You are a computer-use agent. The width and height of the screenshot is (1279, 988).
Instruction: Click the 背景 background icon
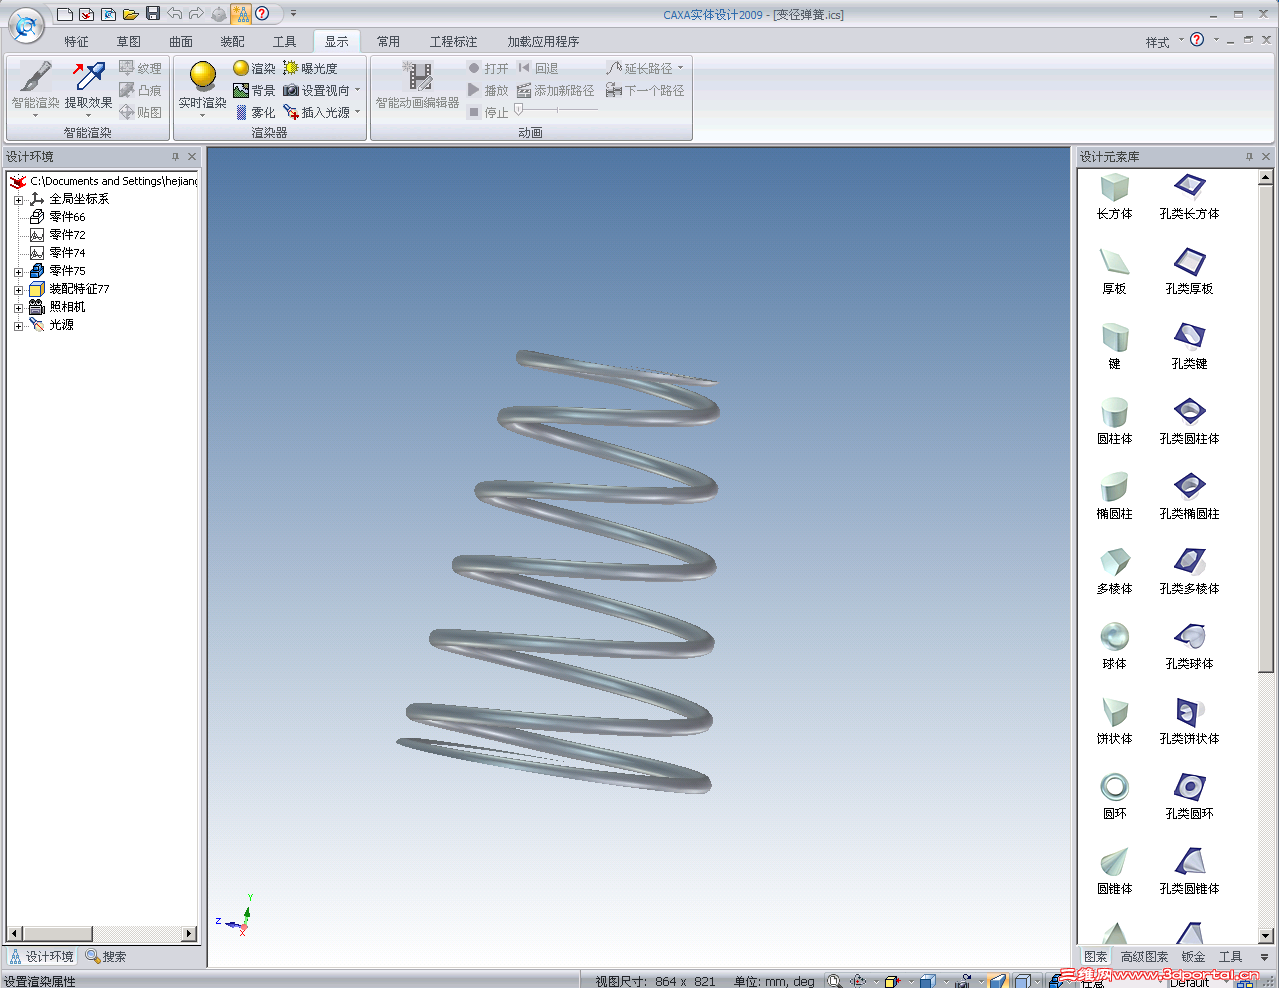tap(241, 90)
